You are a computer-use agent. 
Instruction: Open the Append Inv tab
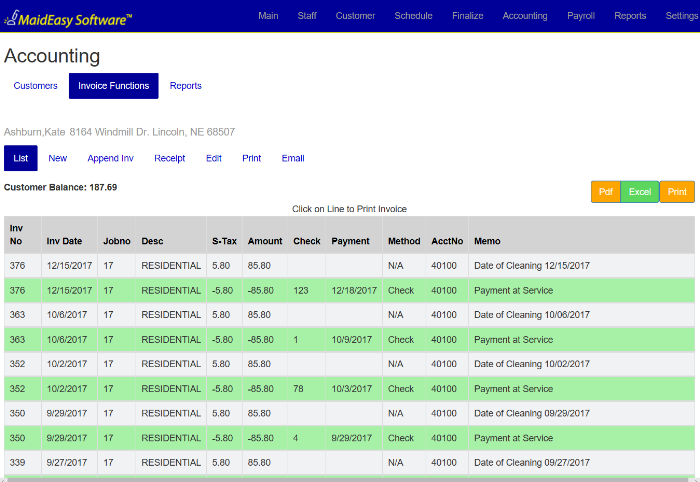110,158
